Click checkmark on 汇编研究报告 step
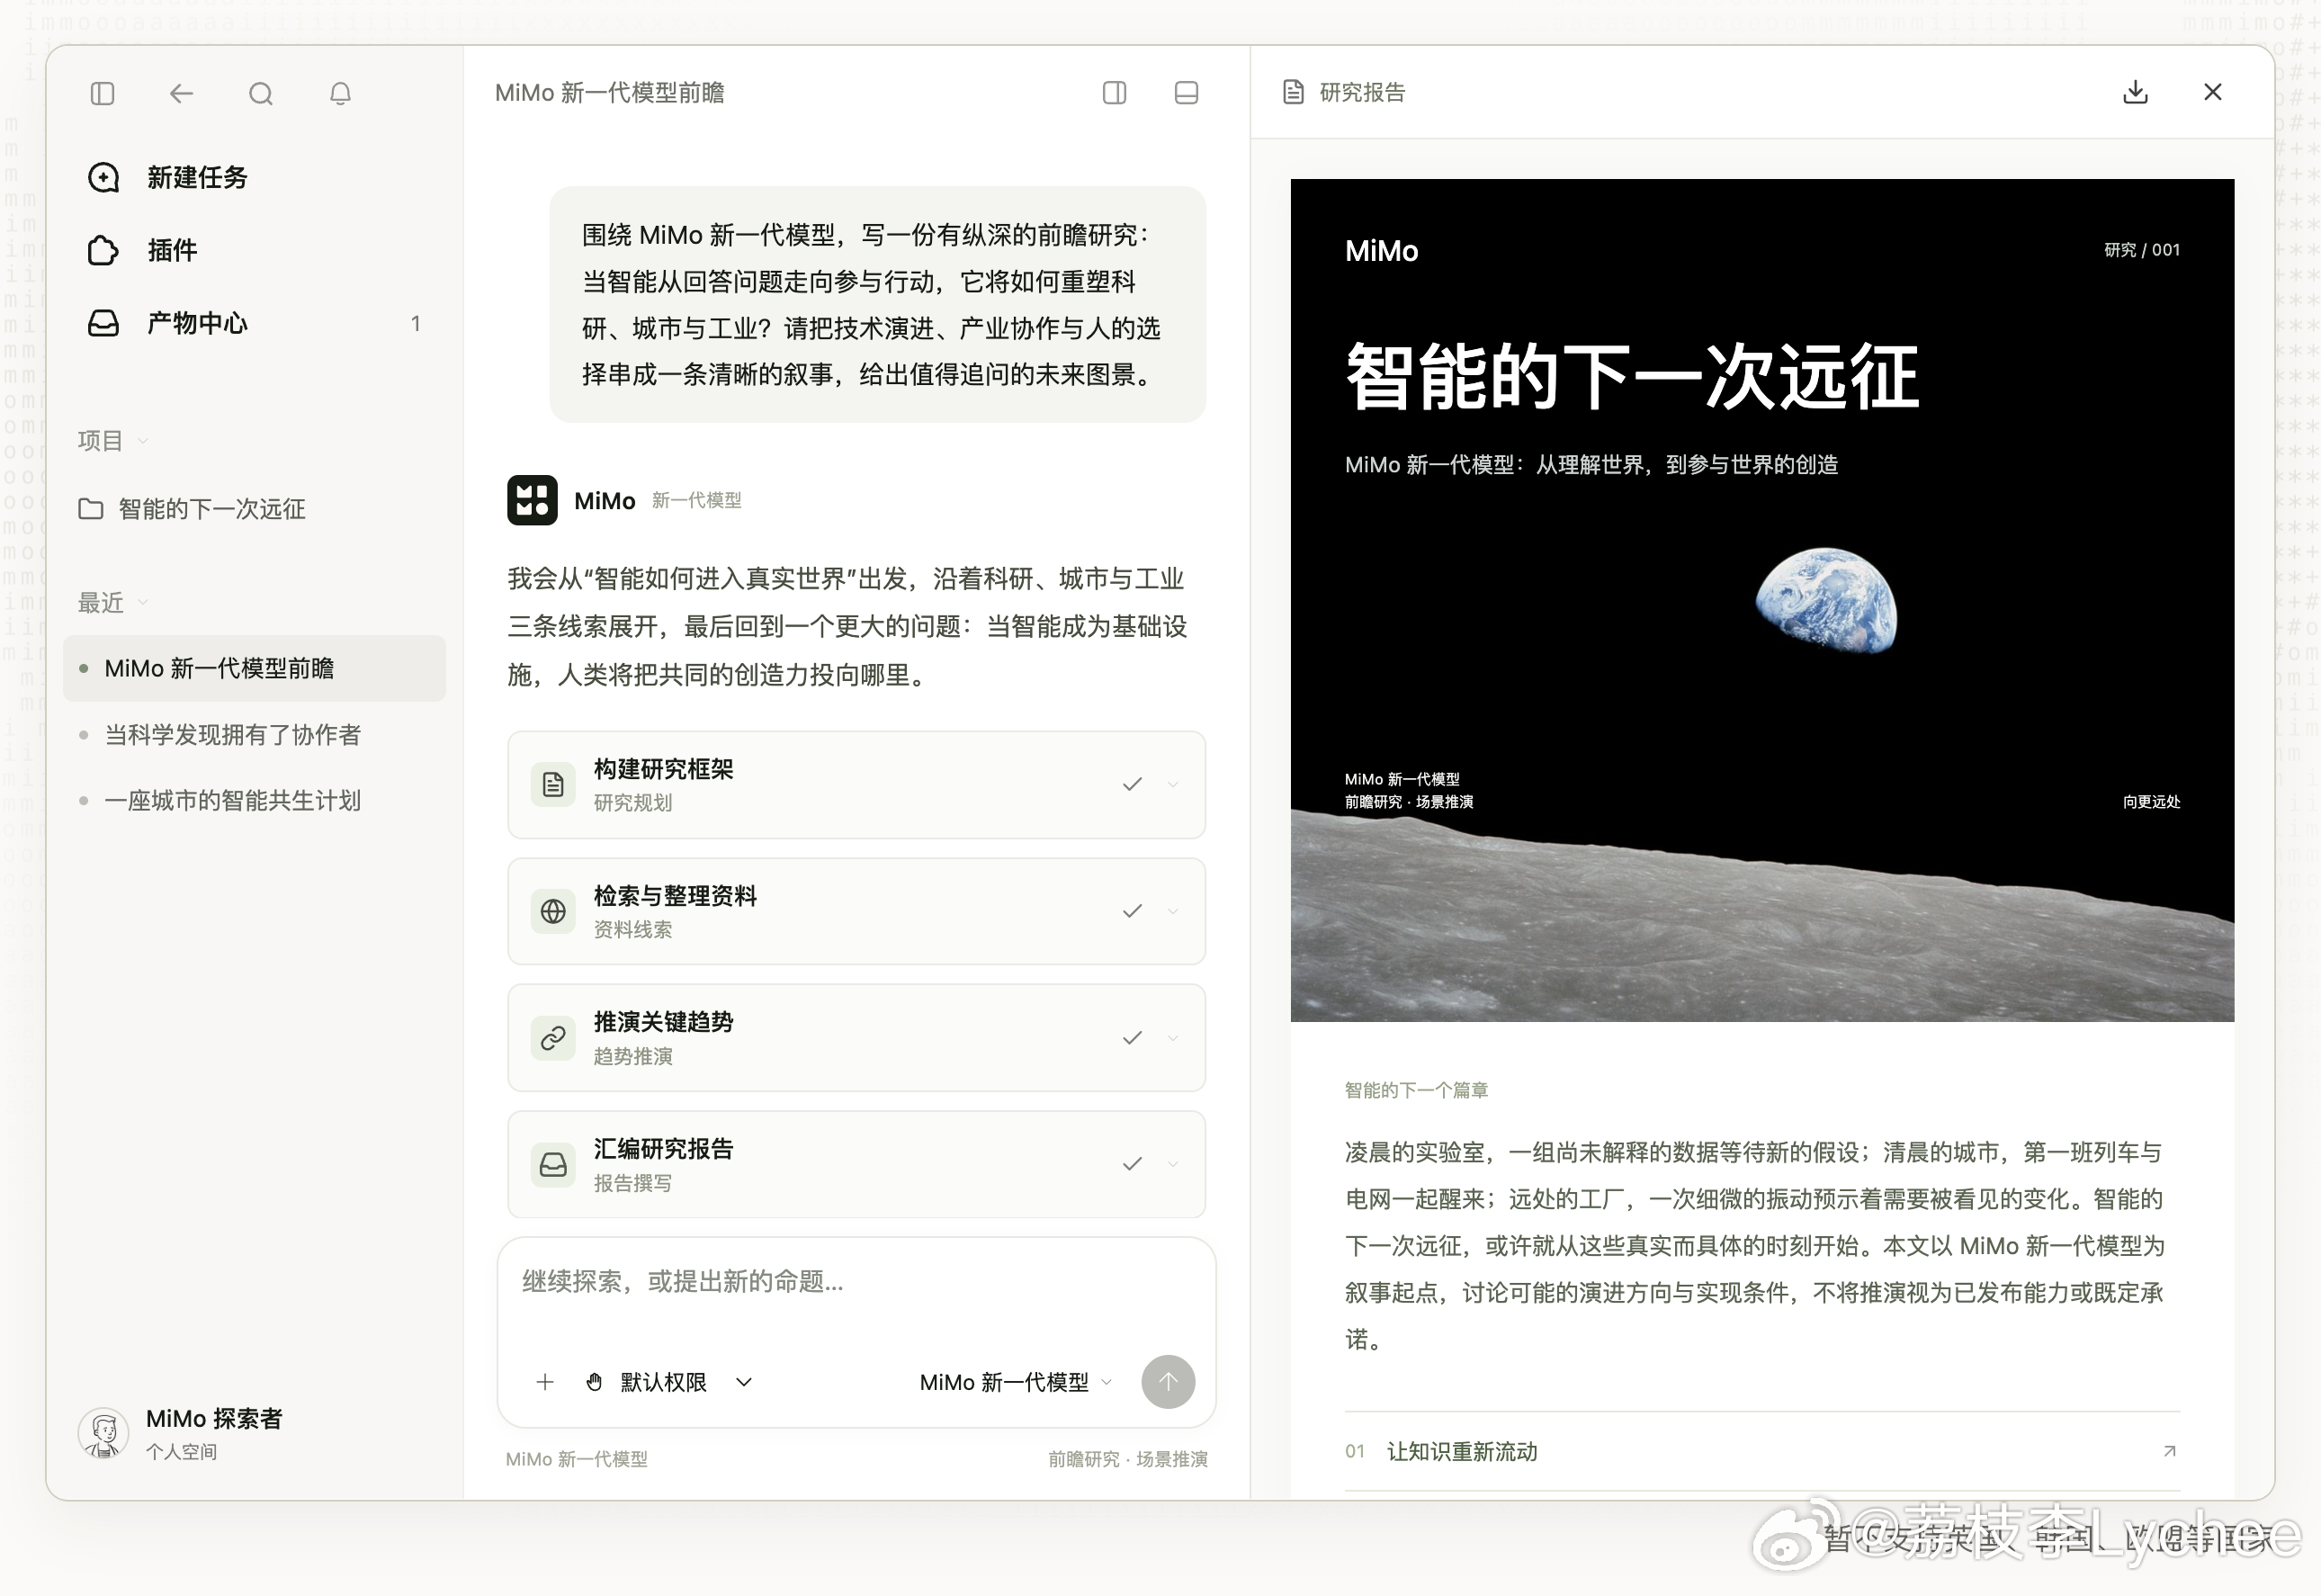The height and width of the screenshot is (1596, 2321). pyautogui.click(x=1132, y=1164)
